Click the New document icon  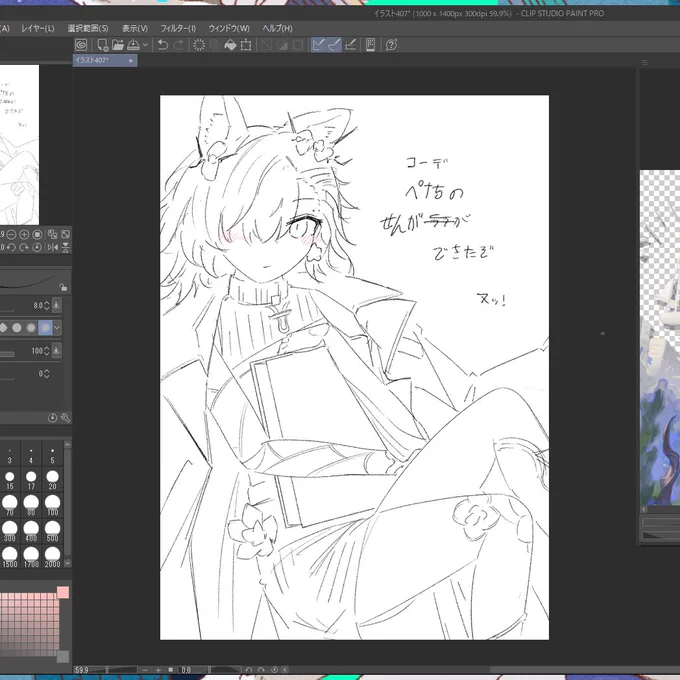pos(103,45)
